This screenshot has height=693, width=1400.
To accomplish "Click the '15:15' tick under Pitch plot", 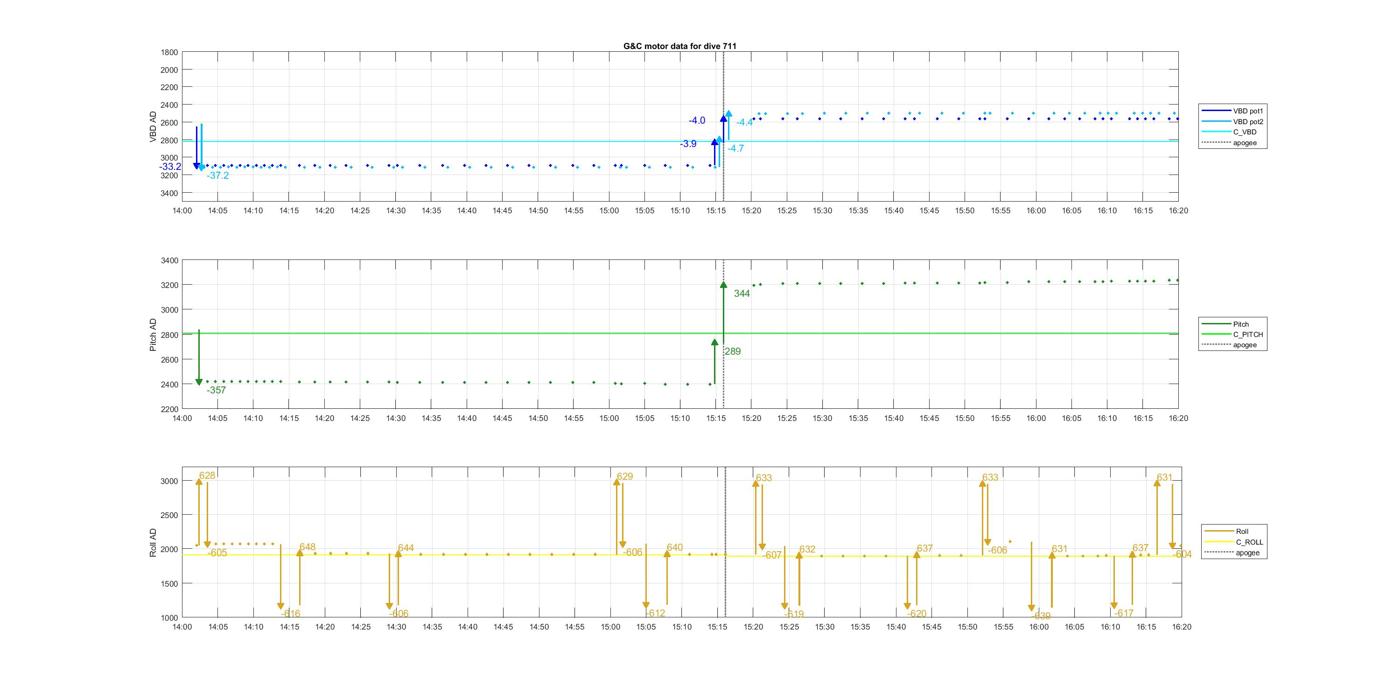I will point(716,418).
